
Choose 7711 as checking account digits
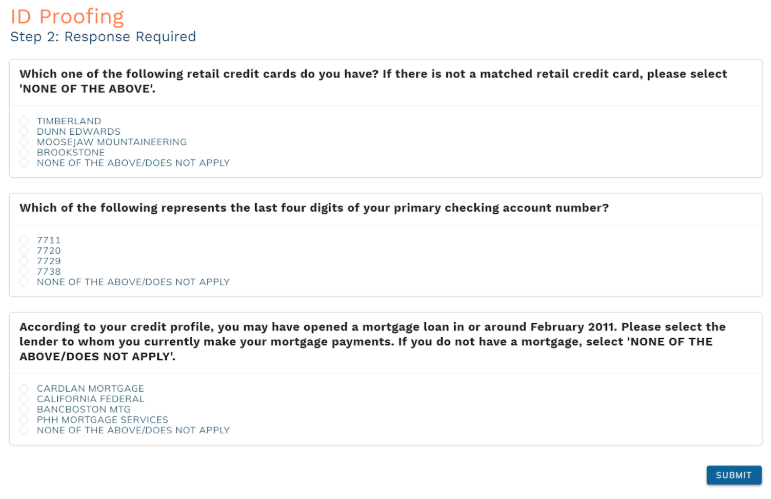tap(24, 240)
